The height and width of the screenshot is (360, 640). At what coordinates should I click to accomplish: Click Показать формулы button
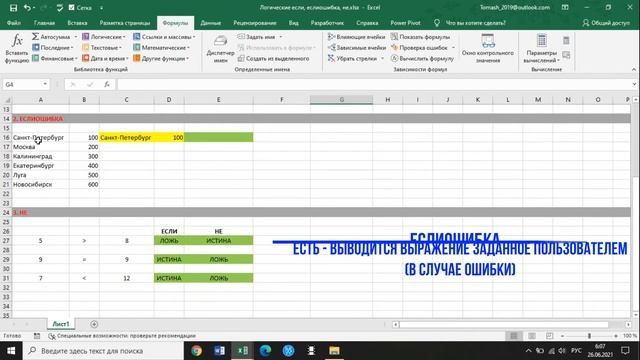[x=420, y=37]
